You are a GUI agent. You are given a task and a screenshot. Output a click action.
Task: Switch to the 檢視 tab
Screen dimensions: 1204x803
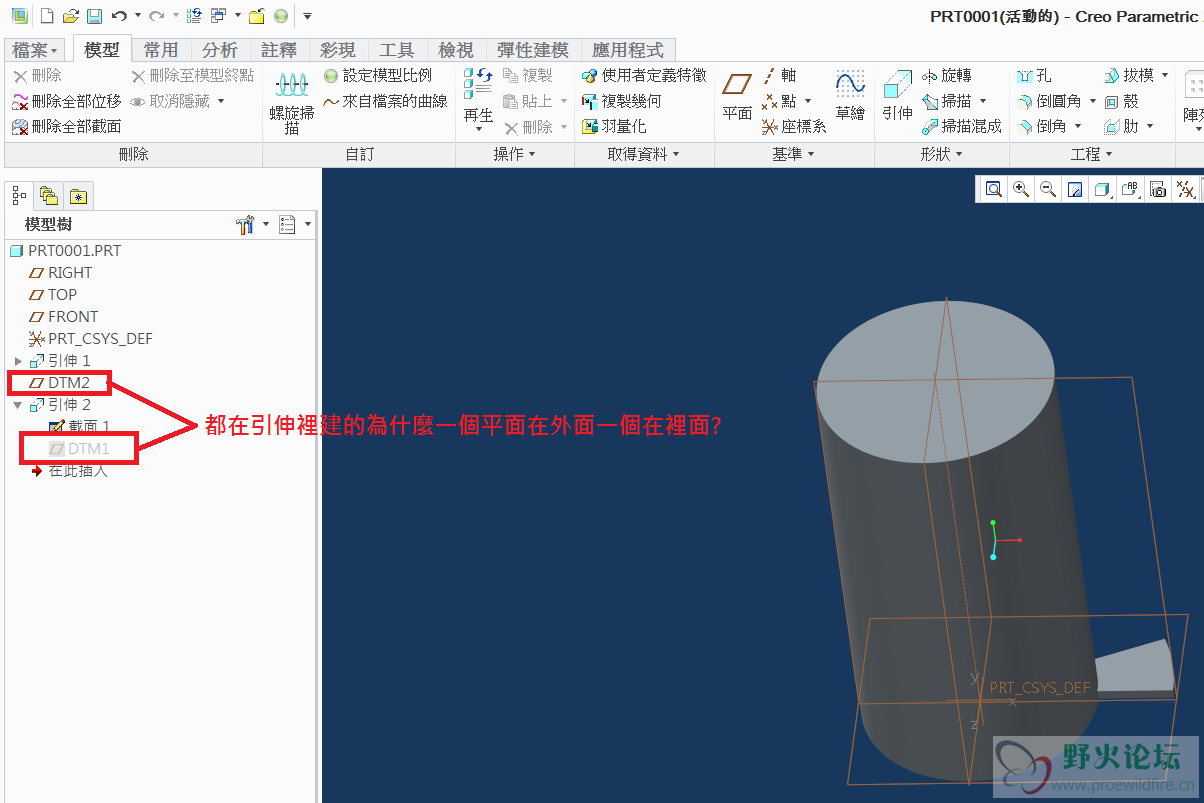point(456,50)
